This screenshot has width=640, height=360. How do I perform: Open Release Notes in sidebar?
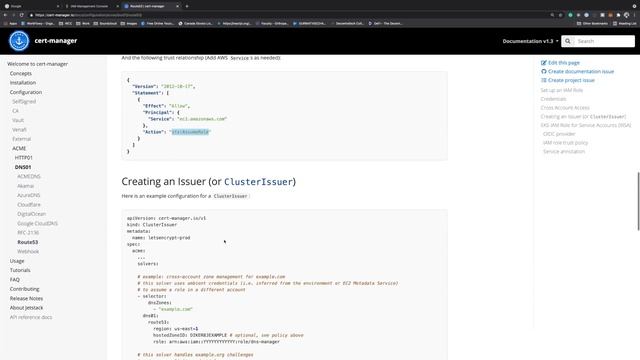(27, 299)
